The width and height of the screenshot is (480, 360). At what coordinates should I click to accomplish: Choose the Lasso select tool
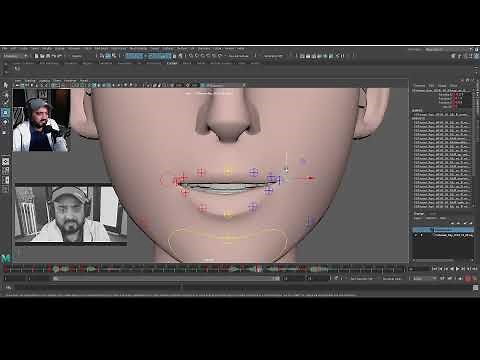[5, 95]
